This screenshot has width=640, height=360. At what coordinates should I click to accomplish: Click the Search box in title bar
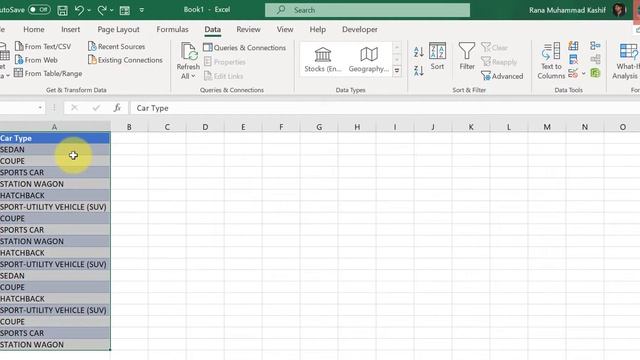tap(367, 10)
